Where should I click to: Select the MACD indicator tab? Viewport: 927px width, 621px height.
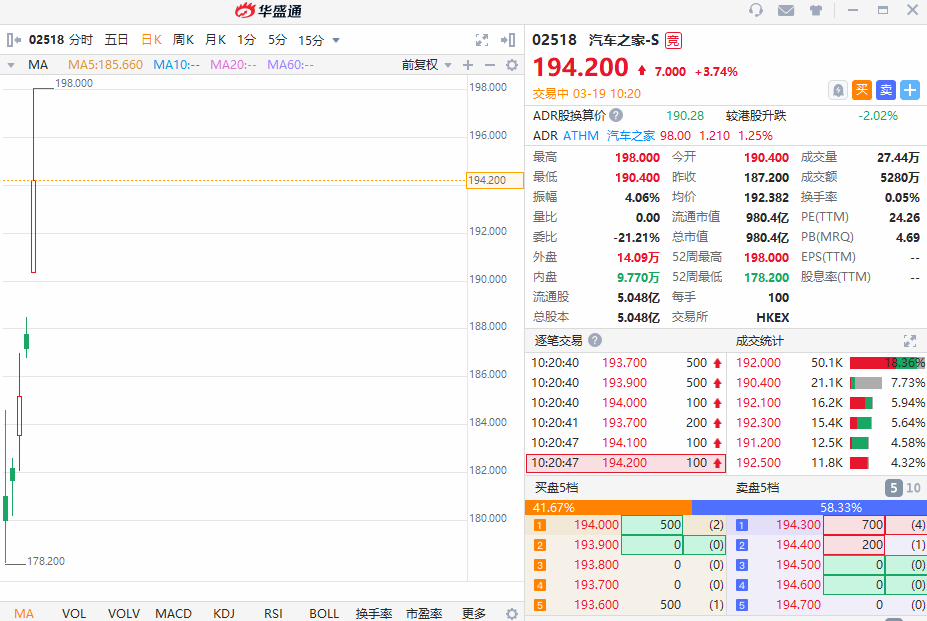pos(173,613)
